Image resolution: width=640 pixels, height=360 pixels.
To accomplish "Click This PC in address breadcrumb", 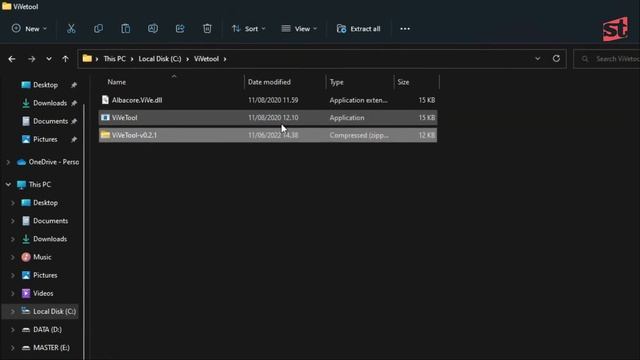I will [x=114, y=59].
